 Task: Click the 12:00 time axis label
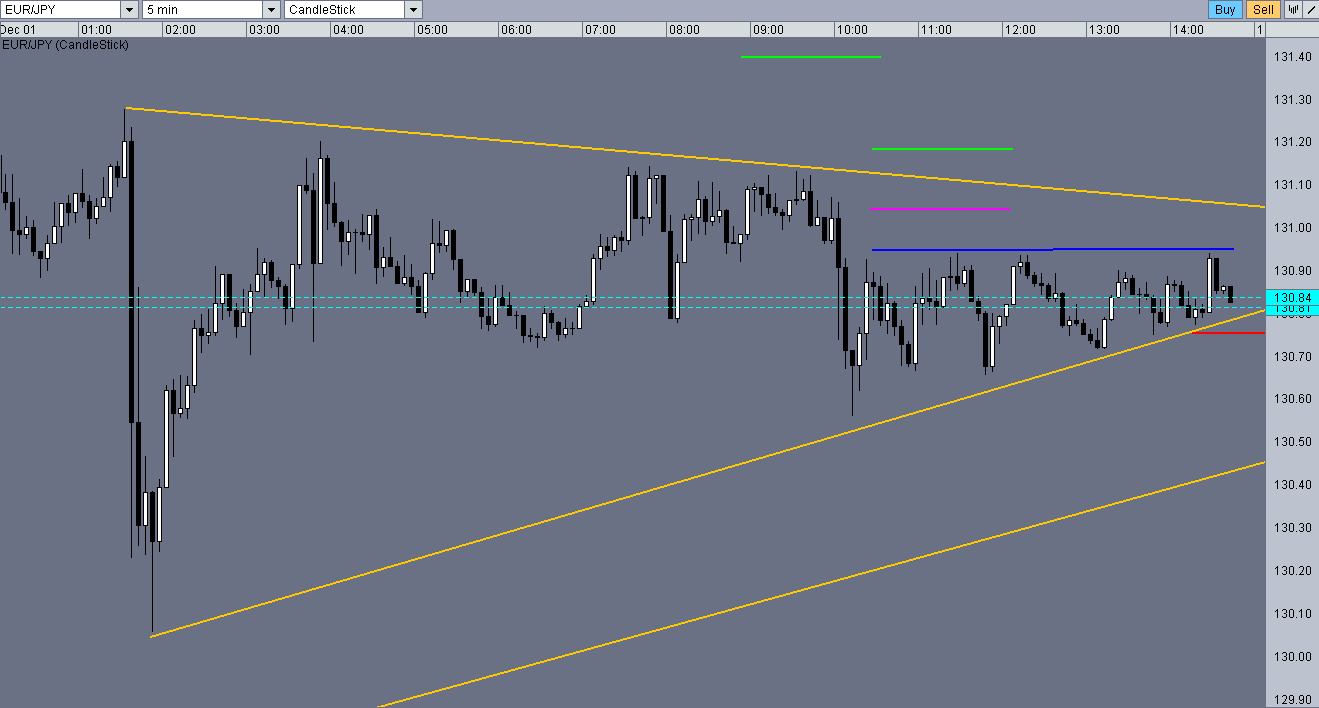(x=1021, y=30)
